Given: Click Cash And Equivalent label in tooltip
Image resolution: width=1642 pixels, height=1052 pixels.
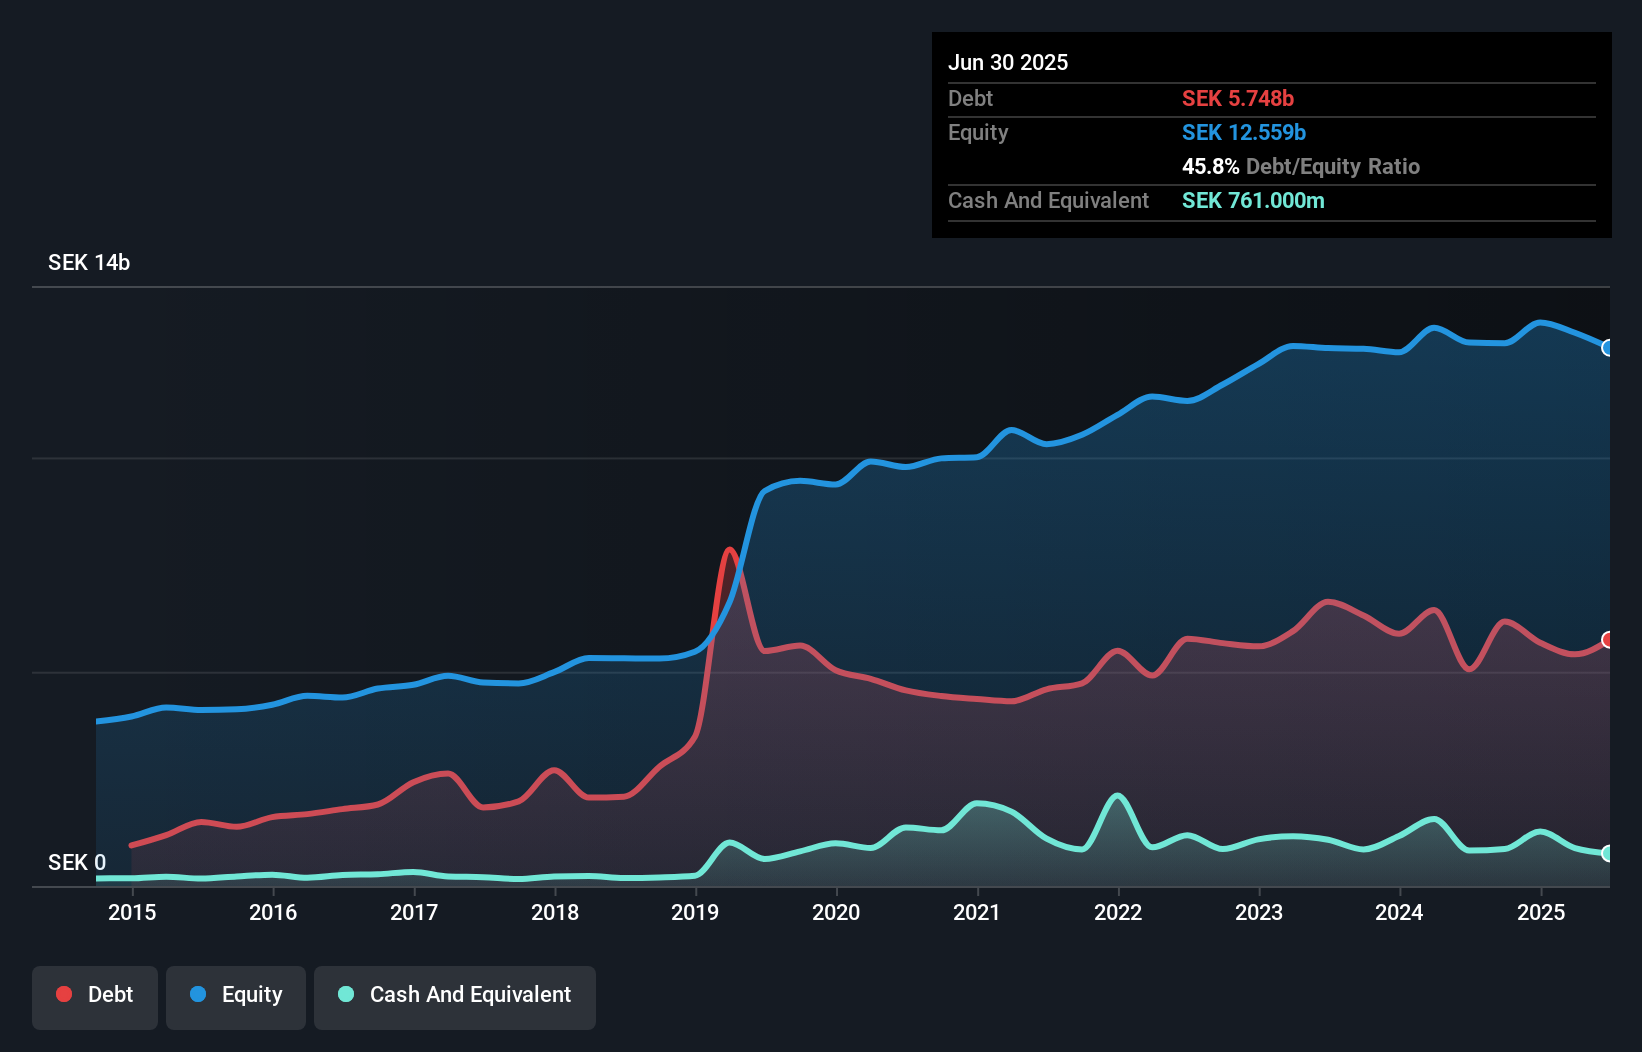Looking at the screenshot, I should tap(1048, 201).
